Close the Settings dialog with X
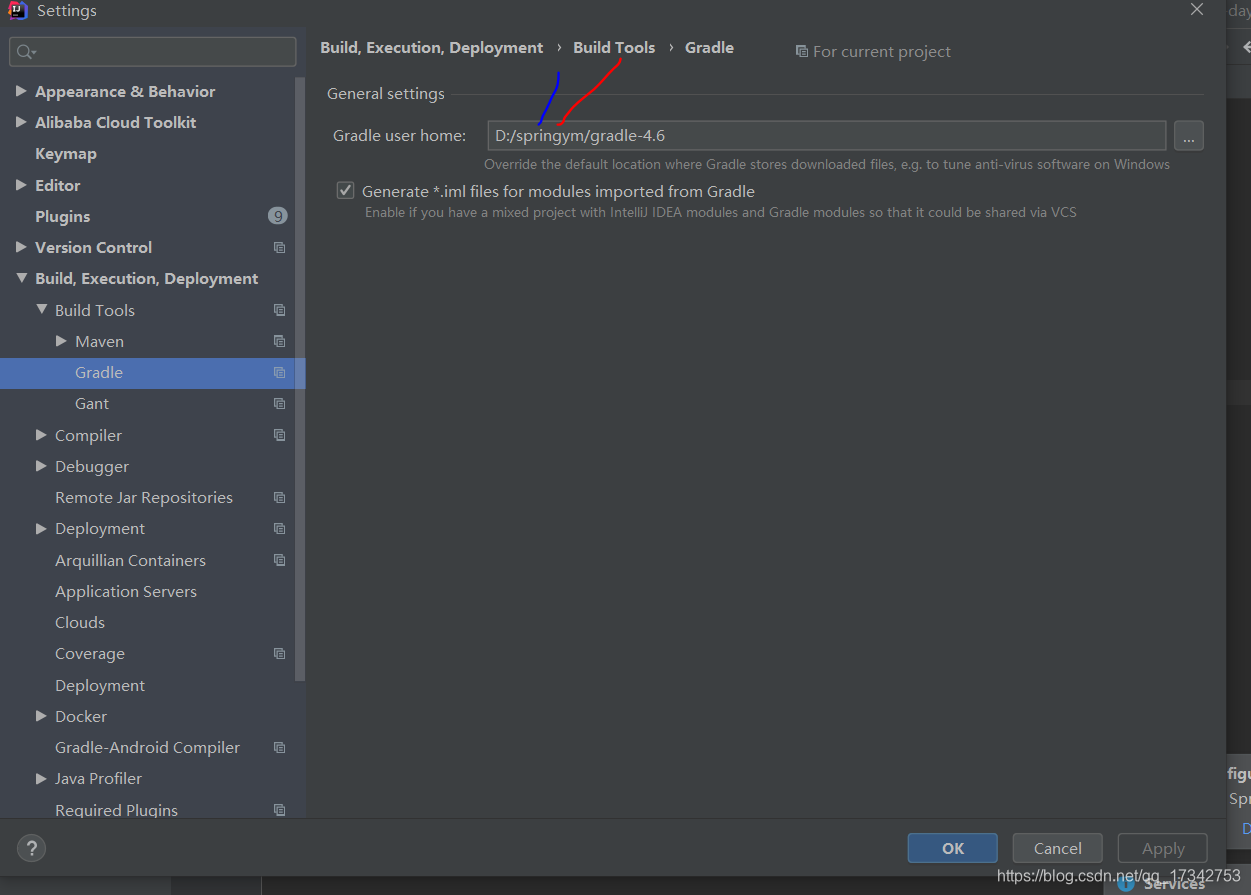 (x=1197, y=9)
